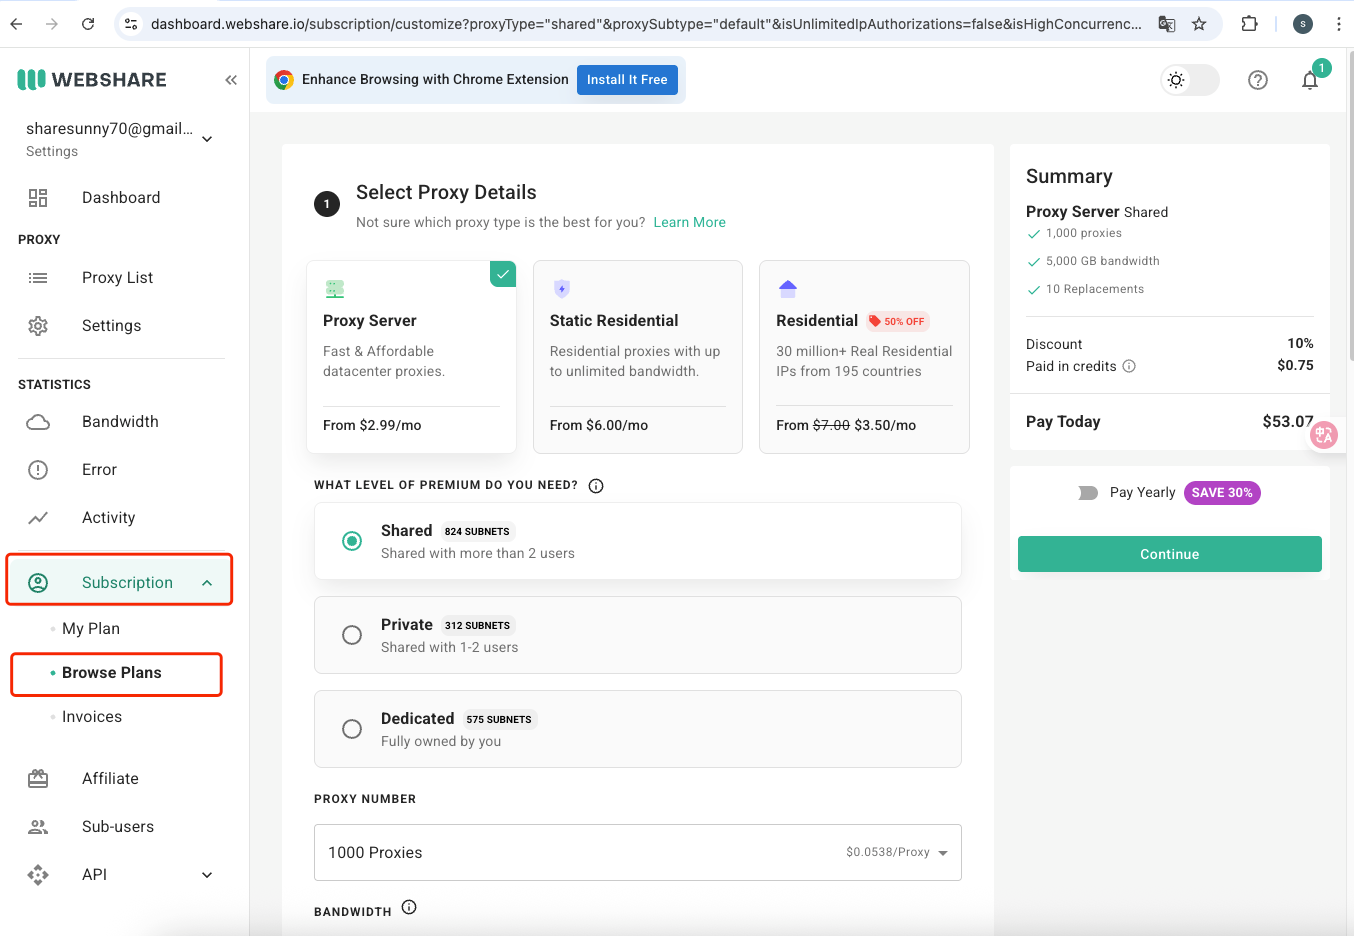Screen dimensions: 1354x936
Task: Click the Dashboard grid icon
Action: pos(38,198)
